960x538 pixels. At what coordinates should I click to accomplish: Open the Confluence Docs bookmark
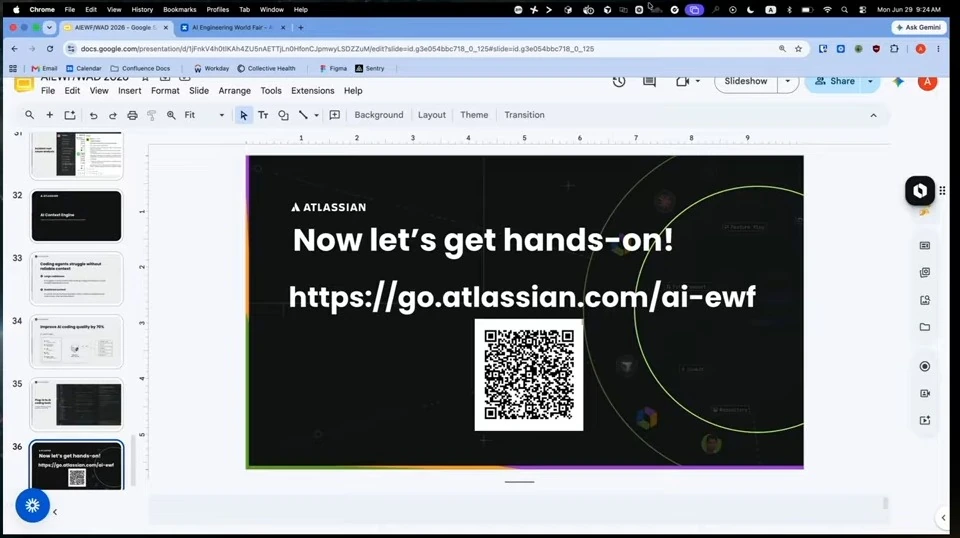(x=140, y=69)
